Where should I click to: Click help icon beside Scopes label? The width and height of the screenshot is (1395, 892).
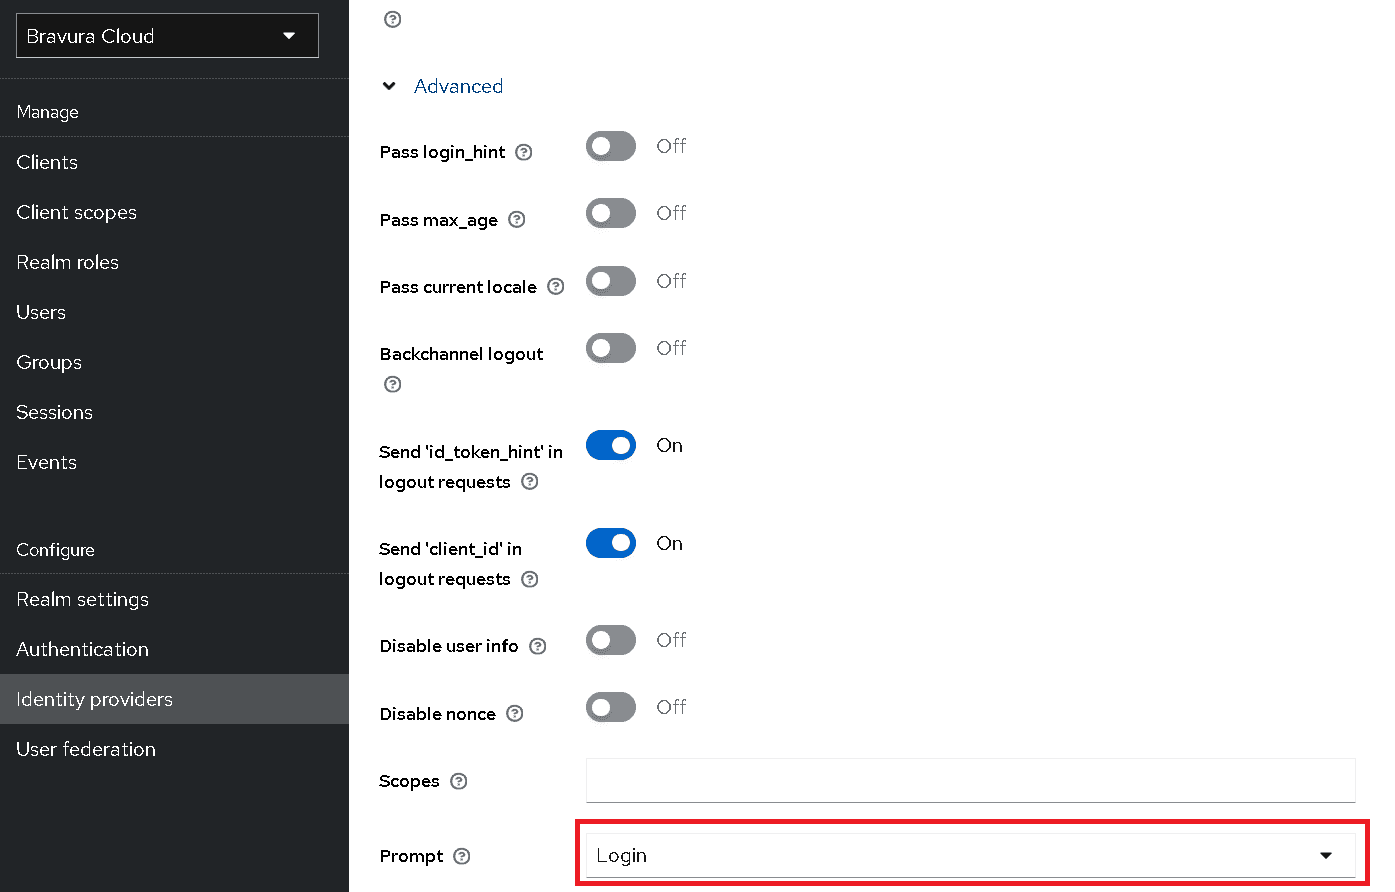(459, 781)
